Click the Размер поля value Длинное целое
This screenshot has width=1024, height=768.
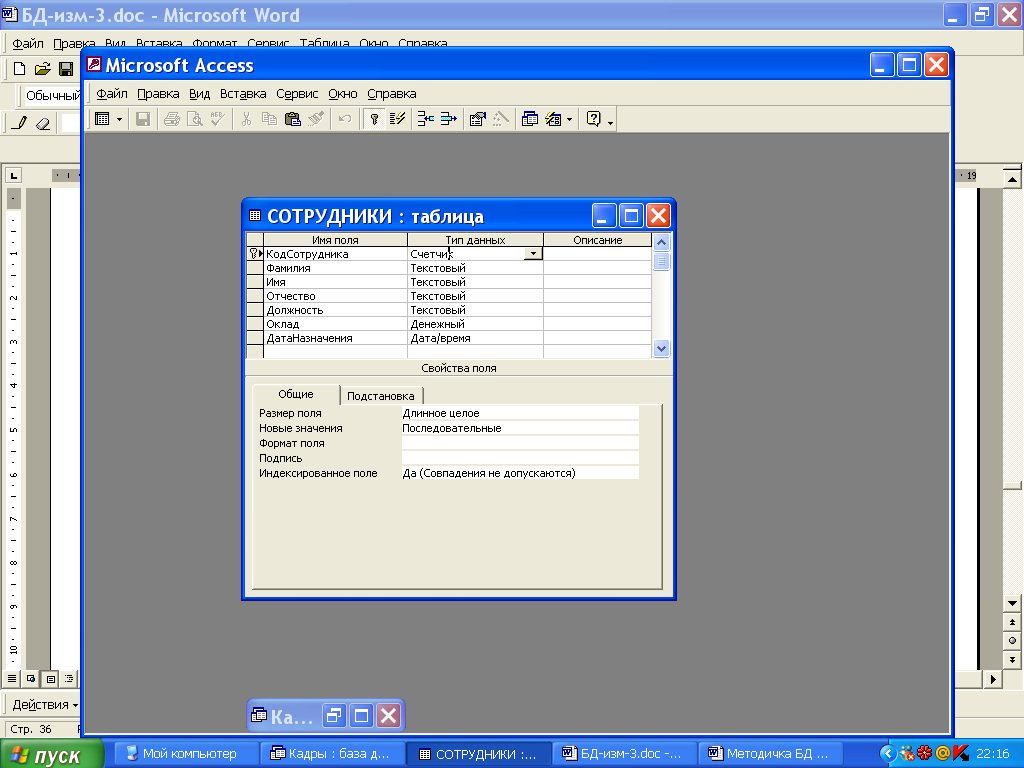pyautogui.click(x=520, y=413)
